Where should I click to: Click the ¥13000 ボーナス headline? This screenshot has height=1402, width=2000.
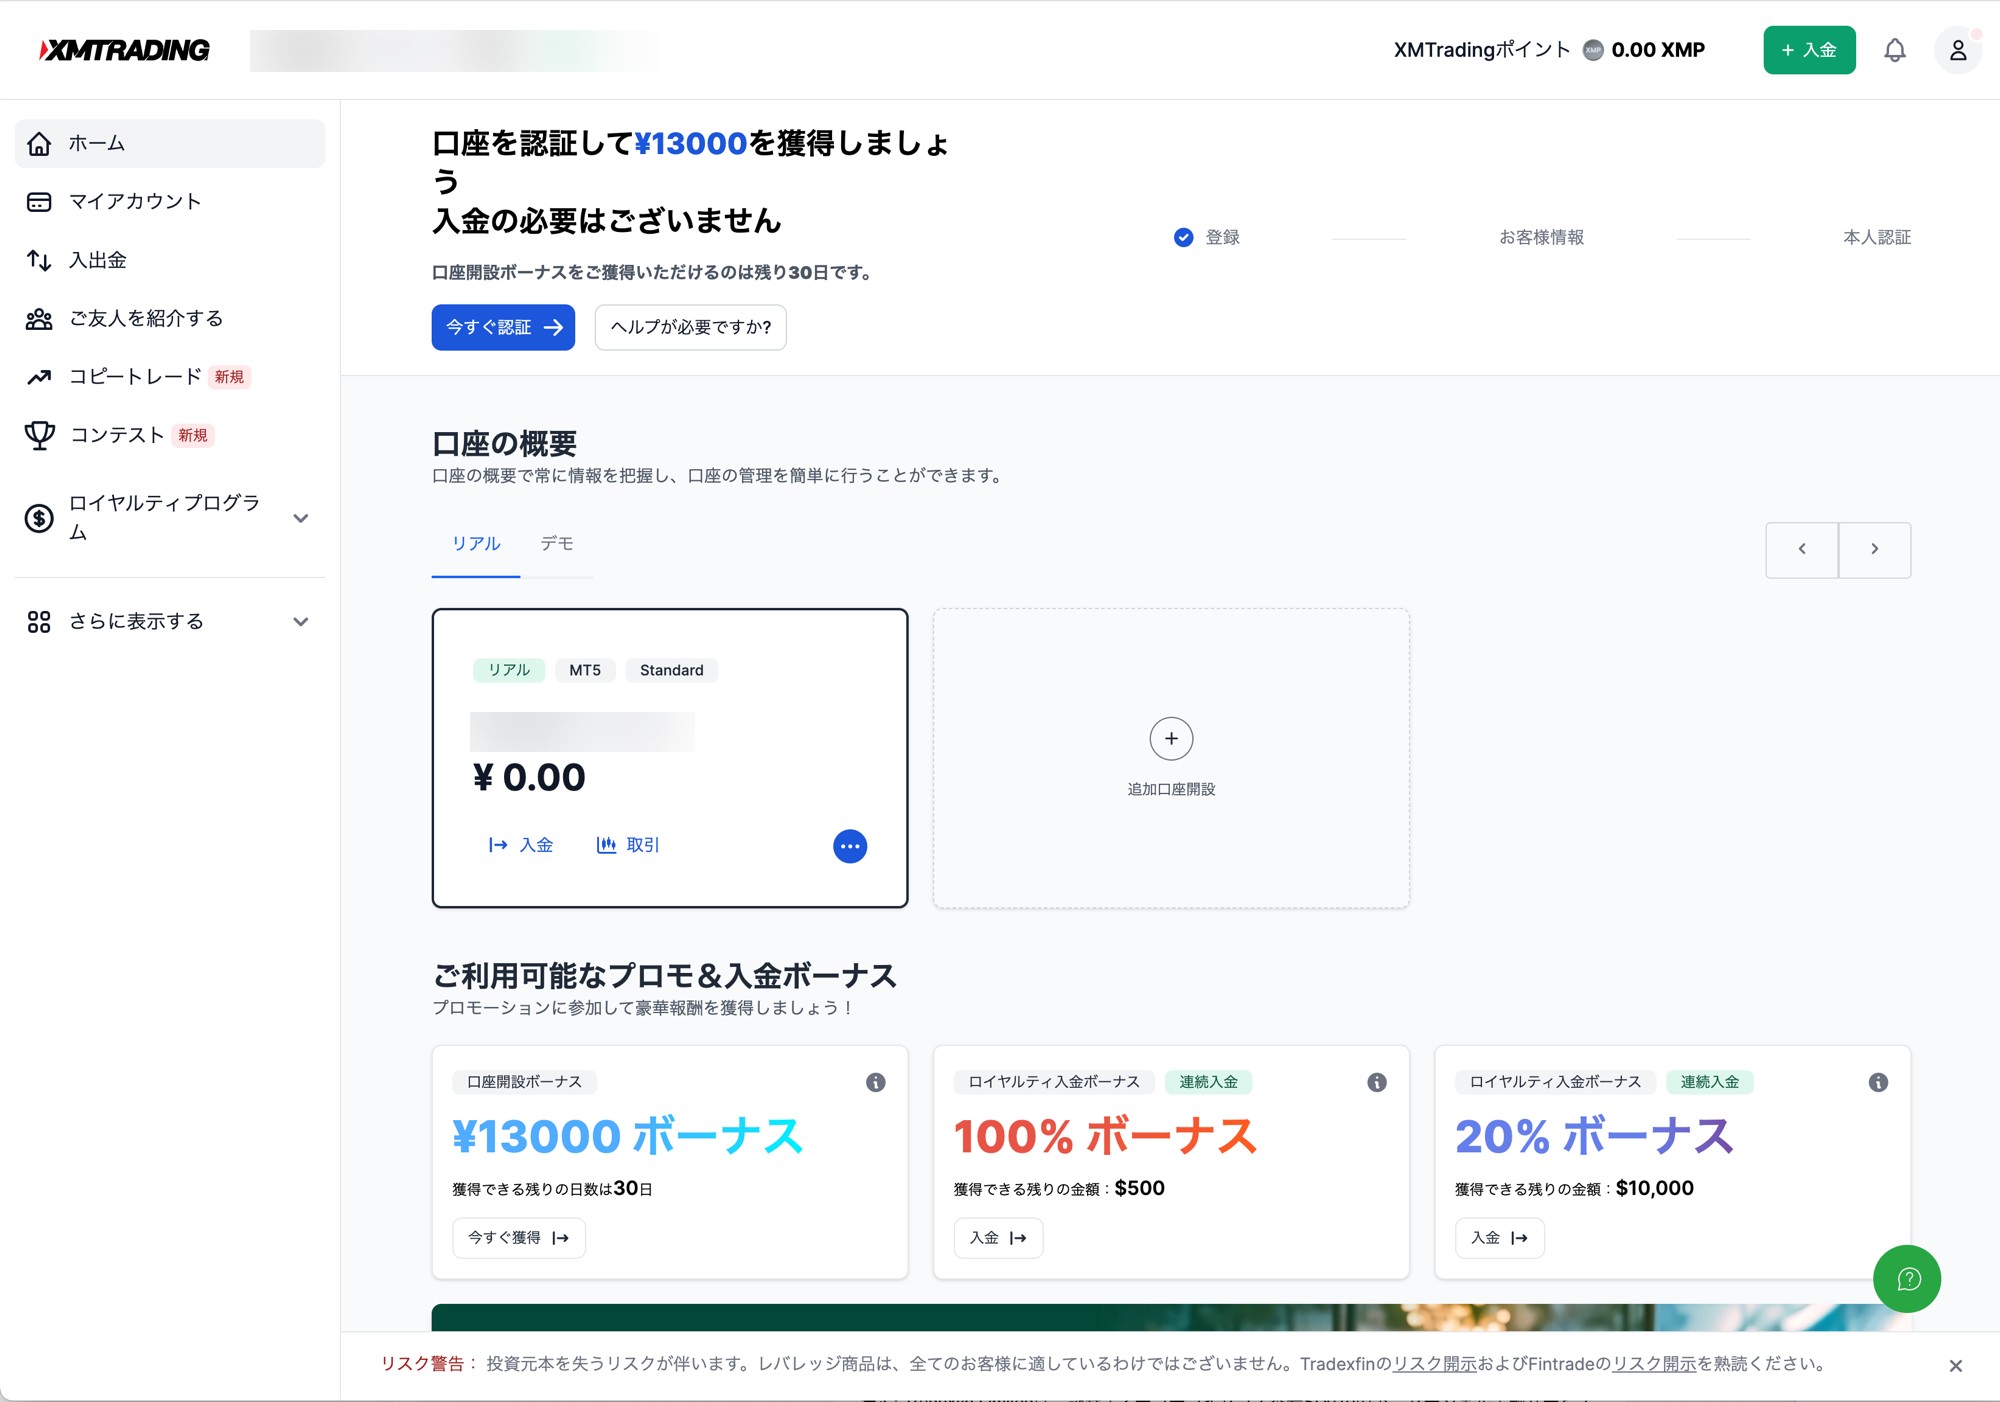[628, 1137]
